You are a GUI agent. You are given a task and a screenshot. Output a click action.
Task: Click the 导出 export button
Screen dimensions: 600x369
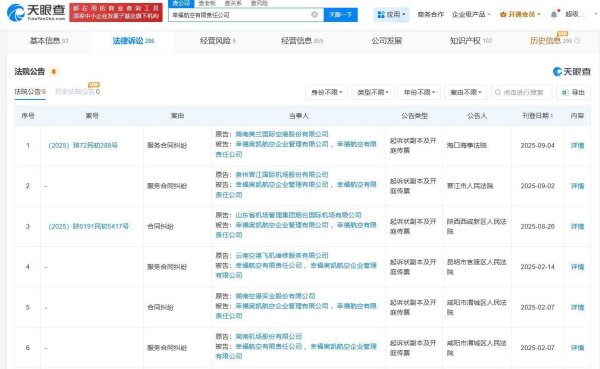point(573,92)
